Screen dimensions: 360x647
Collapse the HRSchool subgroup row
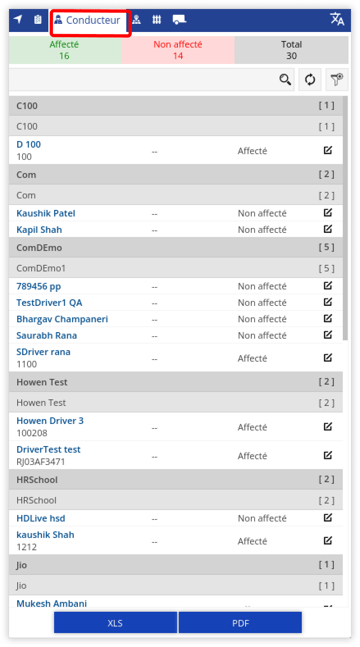tap(176, 500)
